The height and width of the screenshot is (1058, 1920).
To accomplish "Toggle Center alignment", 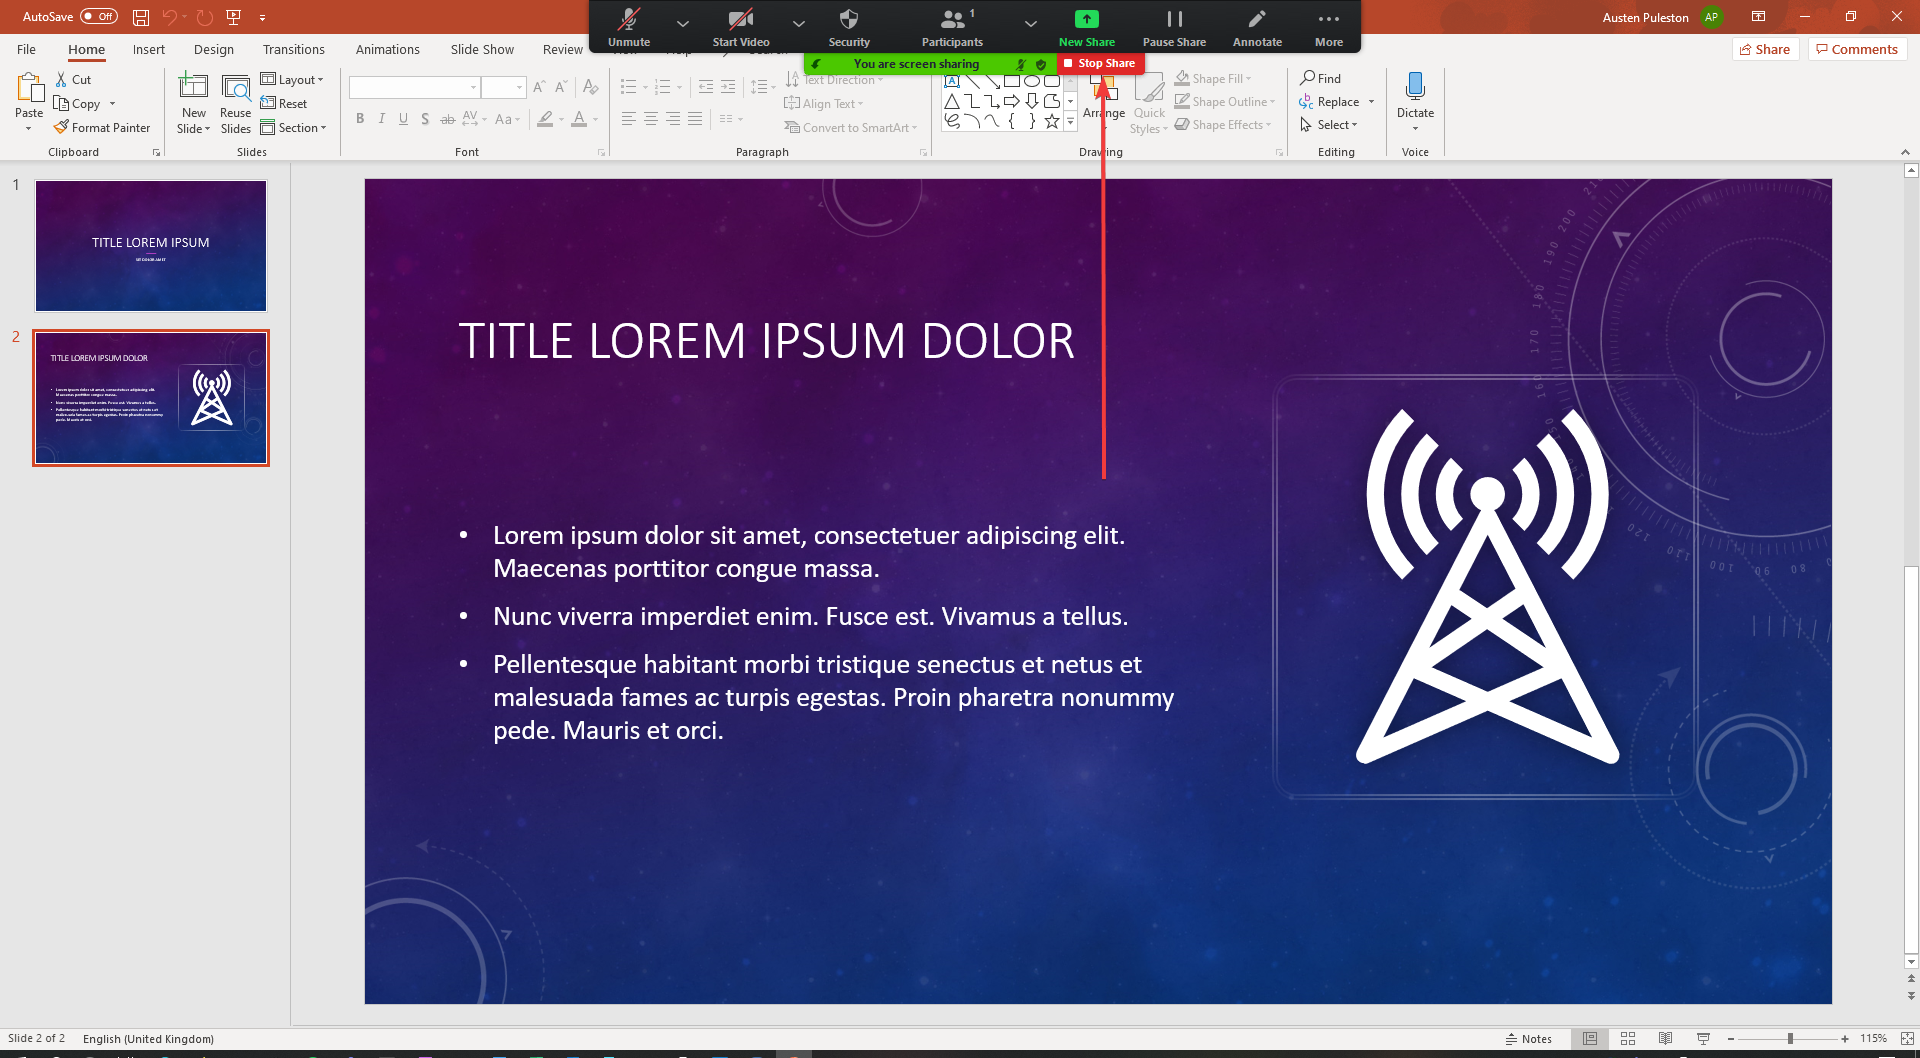I will 651,119.
